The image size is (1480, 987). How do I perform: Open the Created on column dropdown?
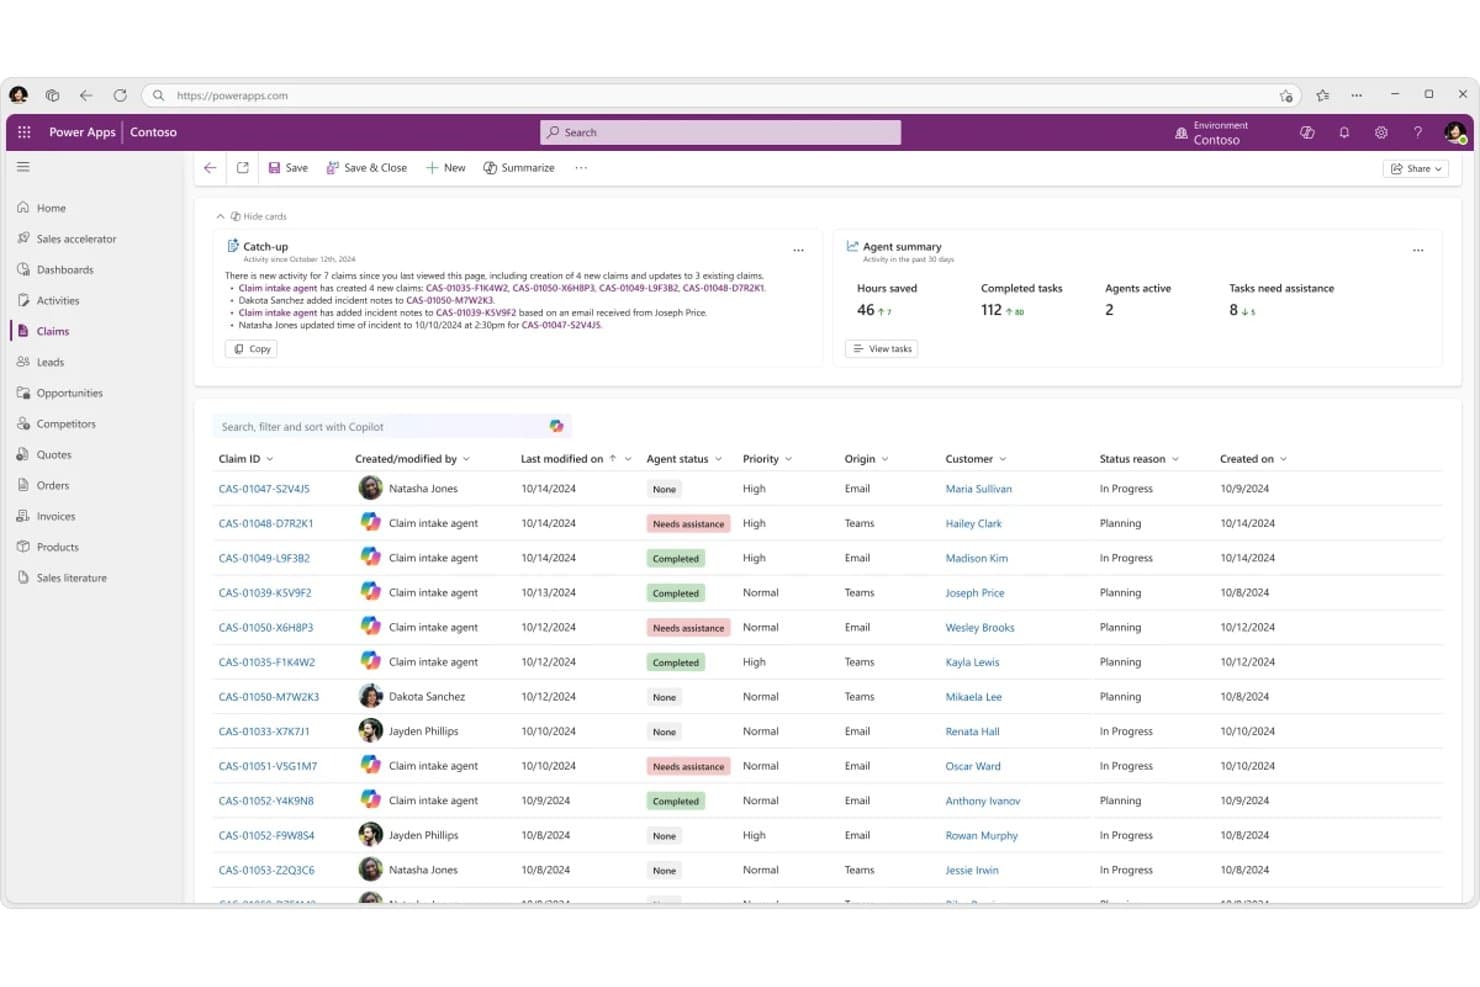1283,459
